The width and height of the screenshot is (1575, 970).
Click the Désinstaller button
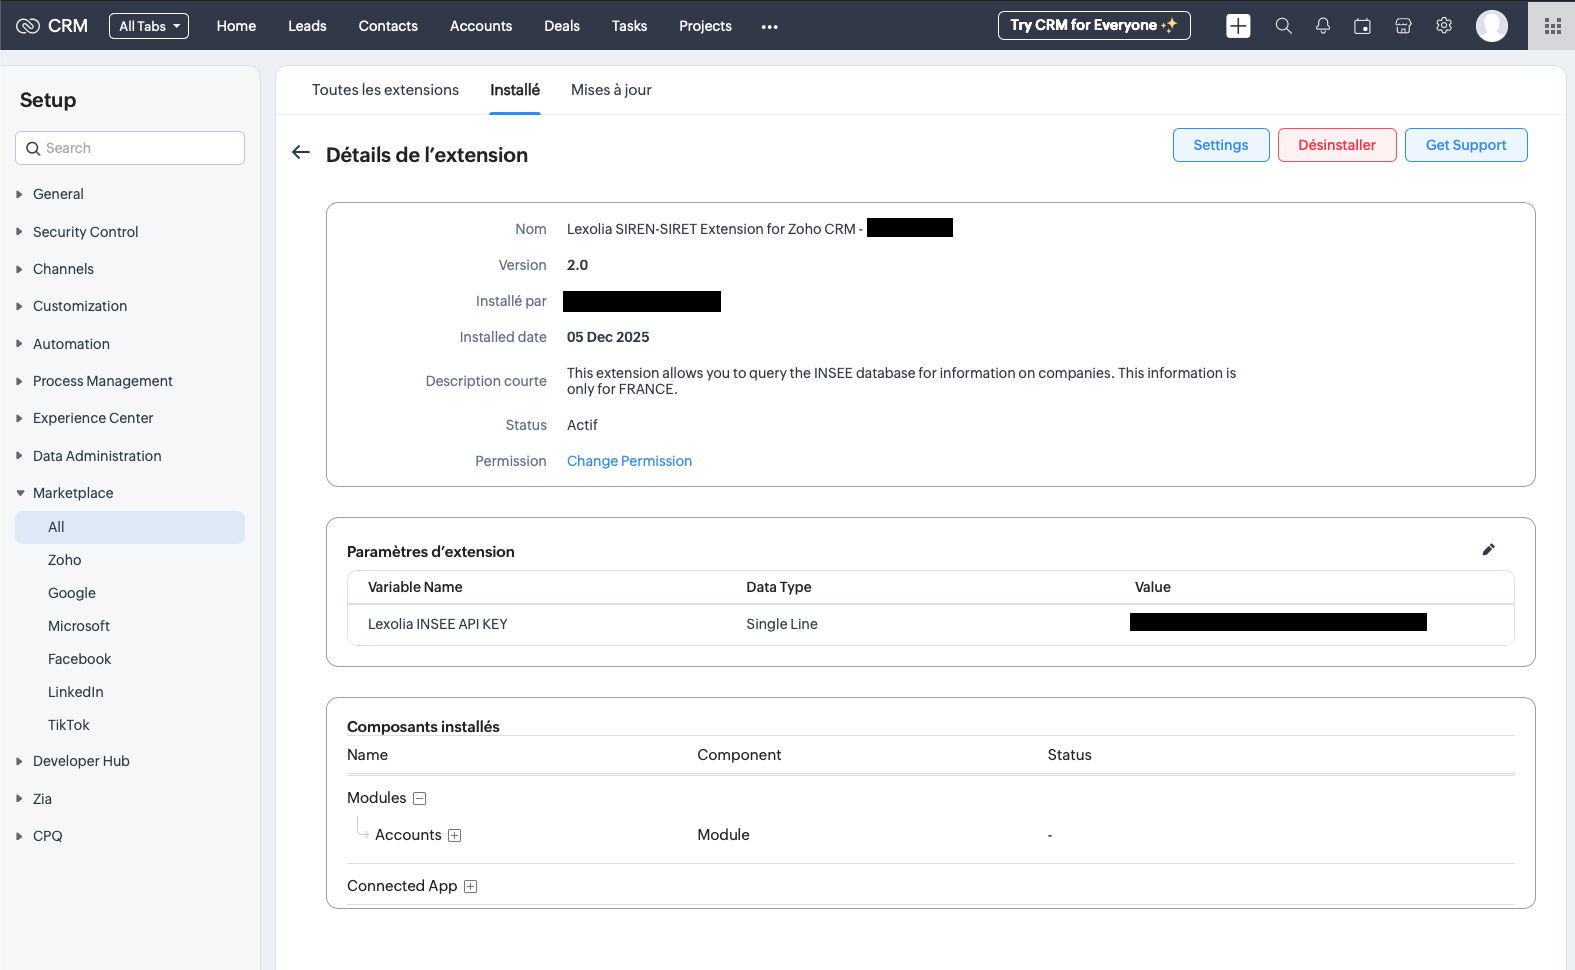(x=1337, y=145)
